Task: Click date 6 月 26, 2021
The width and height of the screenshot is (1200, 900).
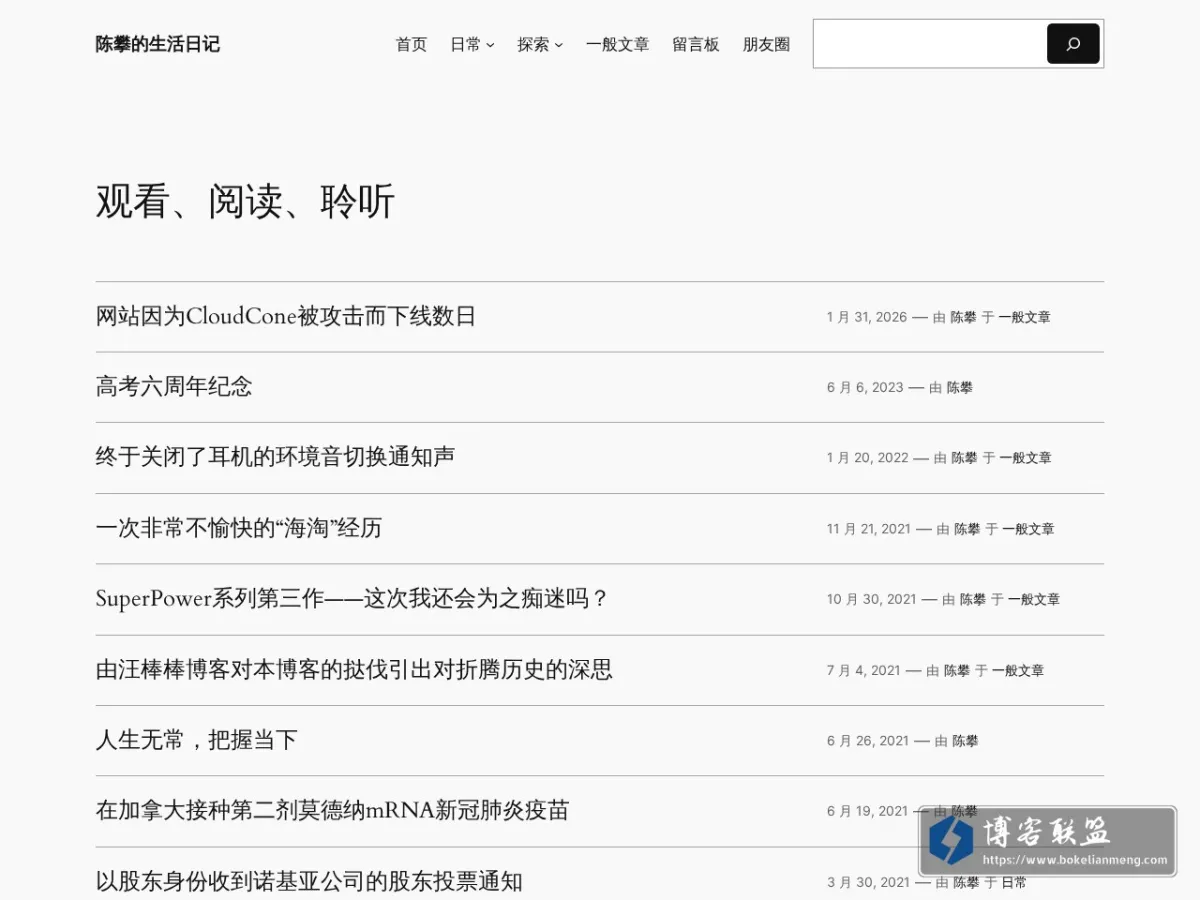Action: click(868, 741)
